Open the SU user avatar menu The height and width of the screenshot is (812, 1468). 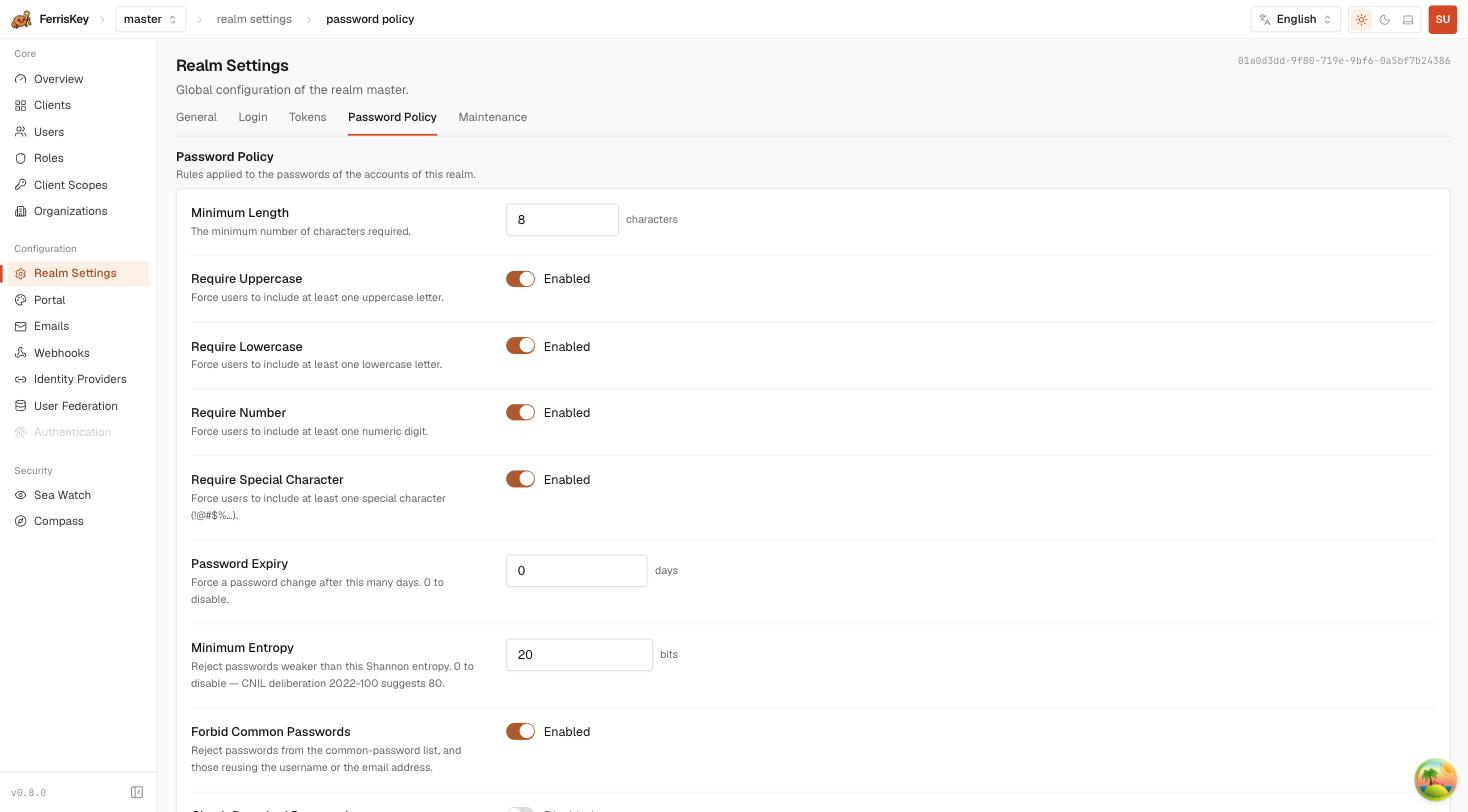click(x=1442, y=19)
